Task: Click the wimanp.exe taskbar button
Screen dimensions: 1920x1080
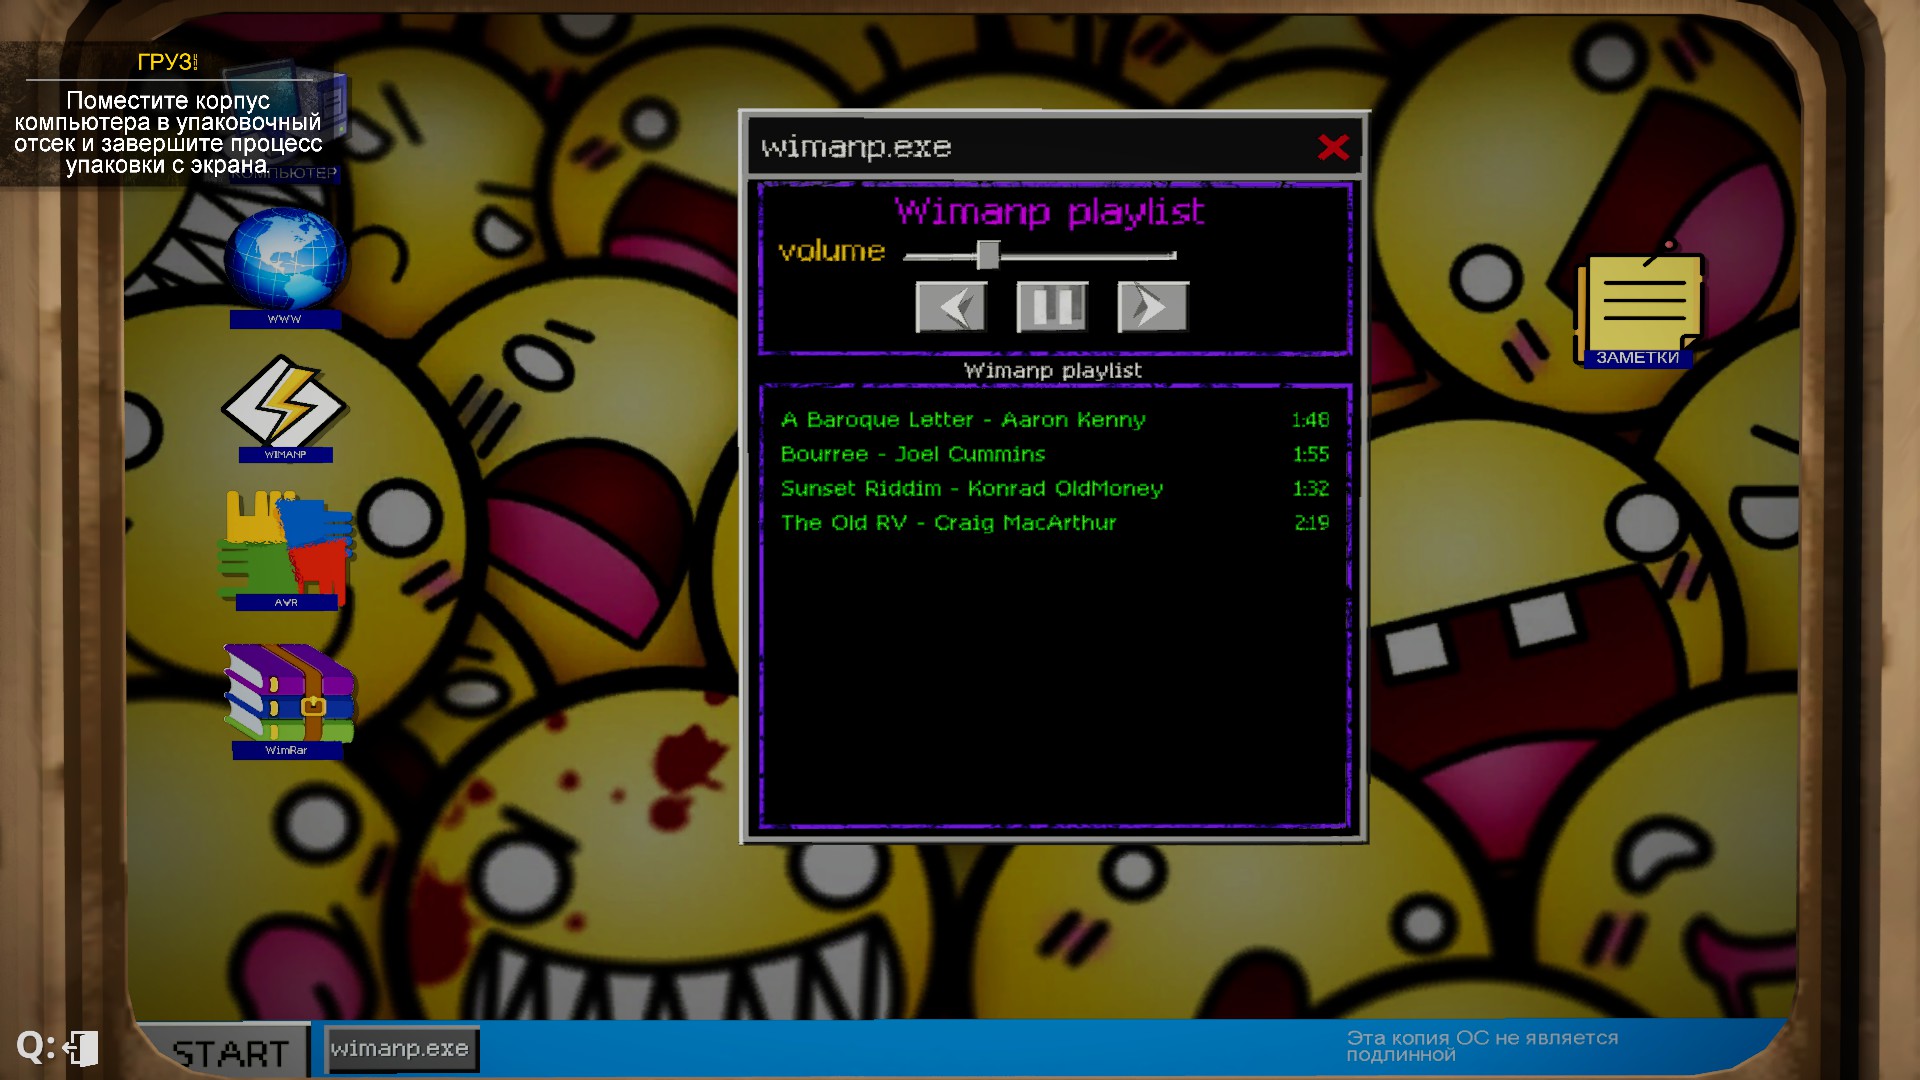Action: point(401,1049)
